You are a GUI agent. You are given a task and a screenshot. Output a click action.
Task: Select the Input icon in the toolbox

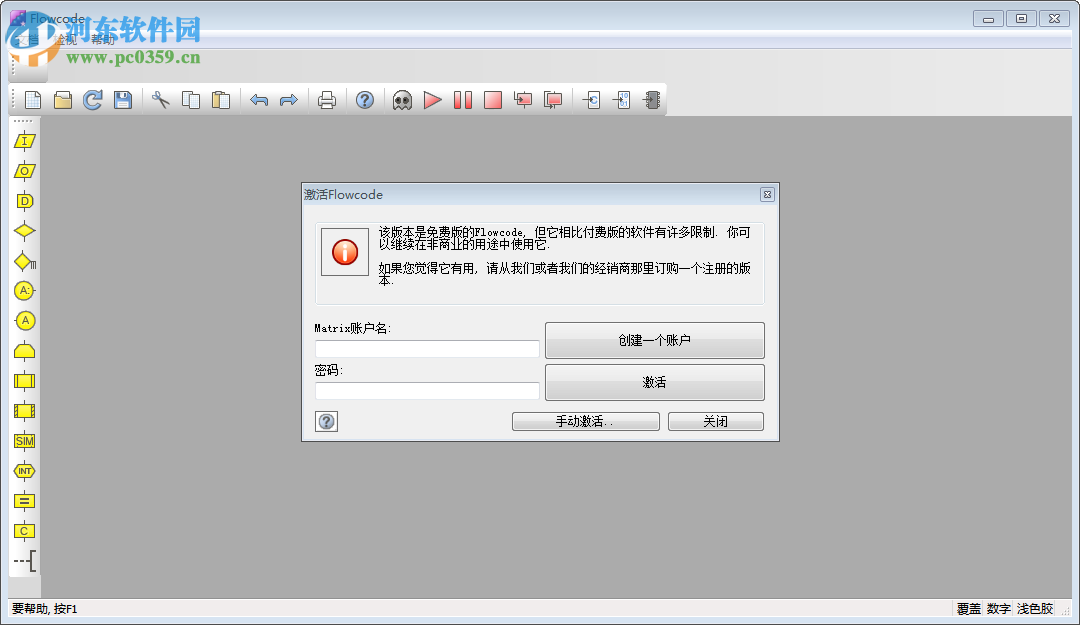pos(24,142)
